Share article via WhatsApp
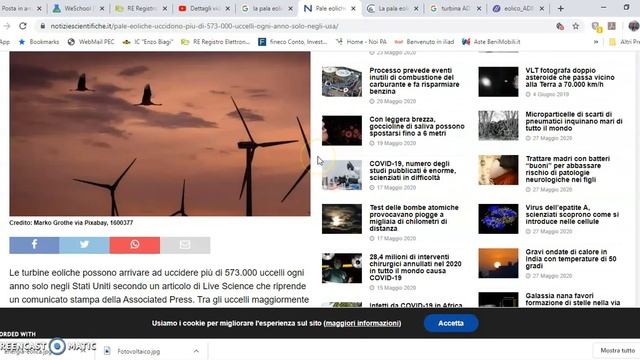 pyautogui.click(x=135, y=245)
